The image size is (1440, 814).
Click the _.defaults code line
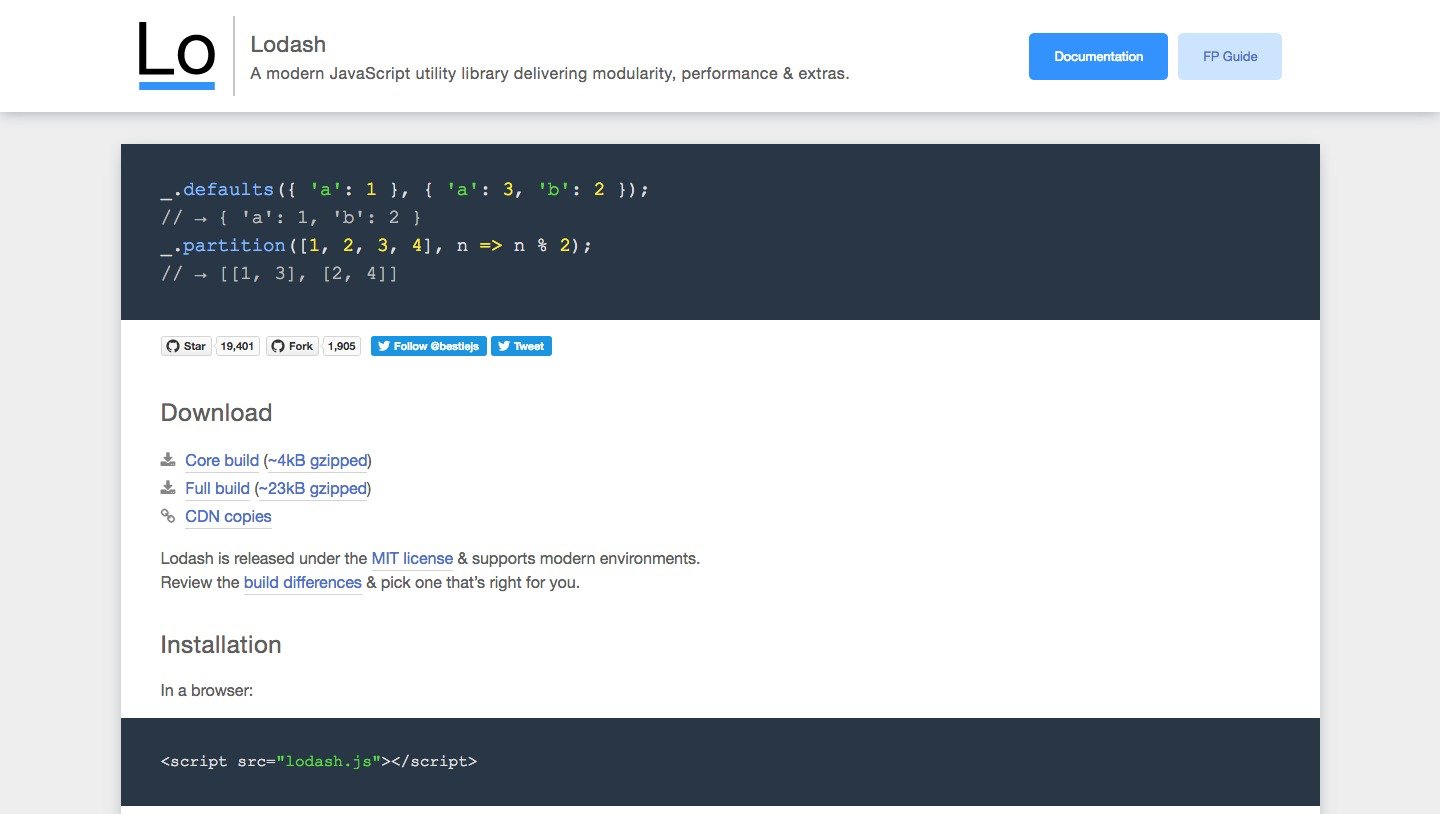405,189
